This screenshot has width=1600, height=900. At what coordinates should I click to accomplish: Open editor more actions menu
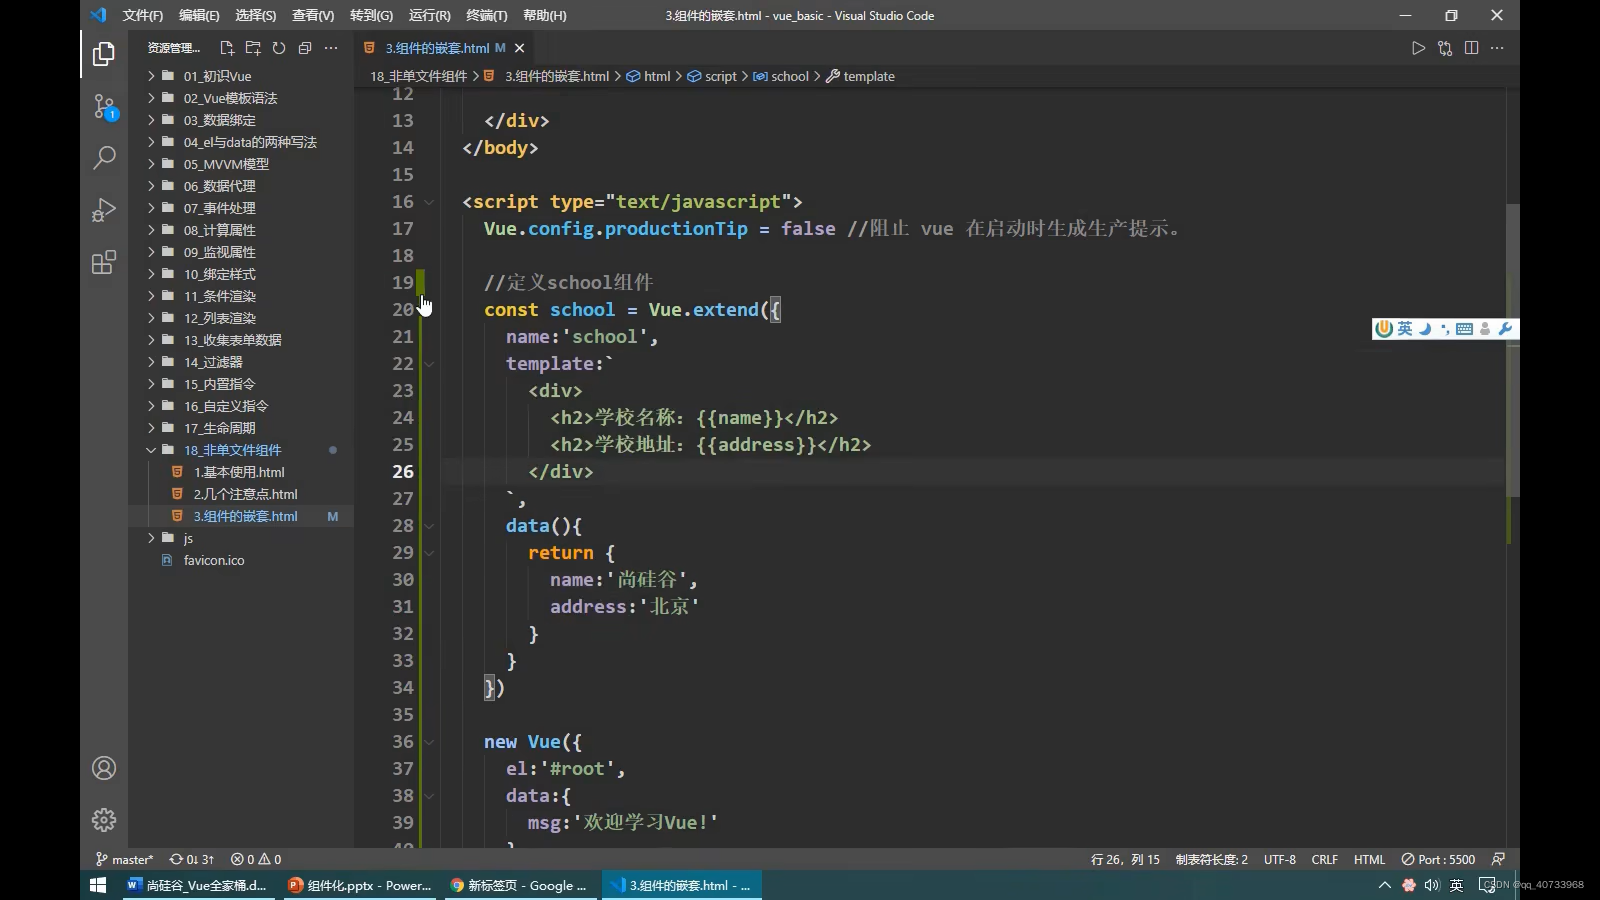(1497, 48)
